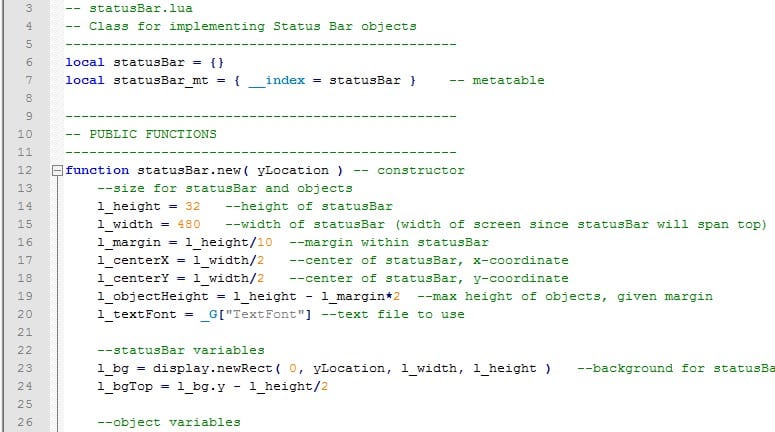775x432 pixels.
Task: Click the '--statusBar variables' comment
Action: coord(181,350)
